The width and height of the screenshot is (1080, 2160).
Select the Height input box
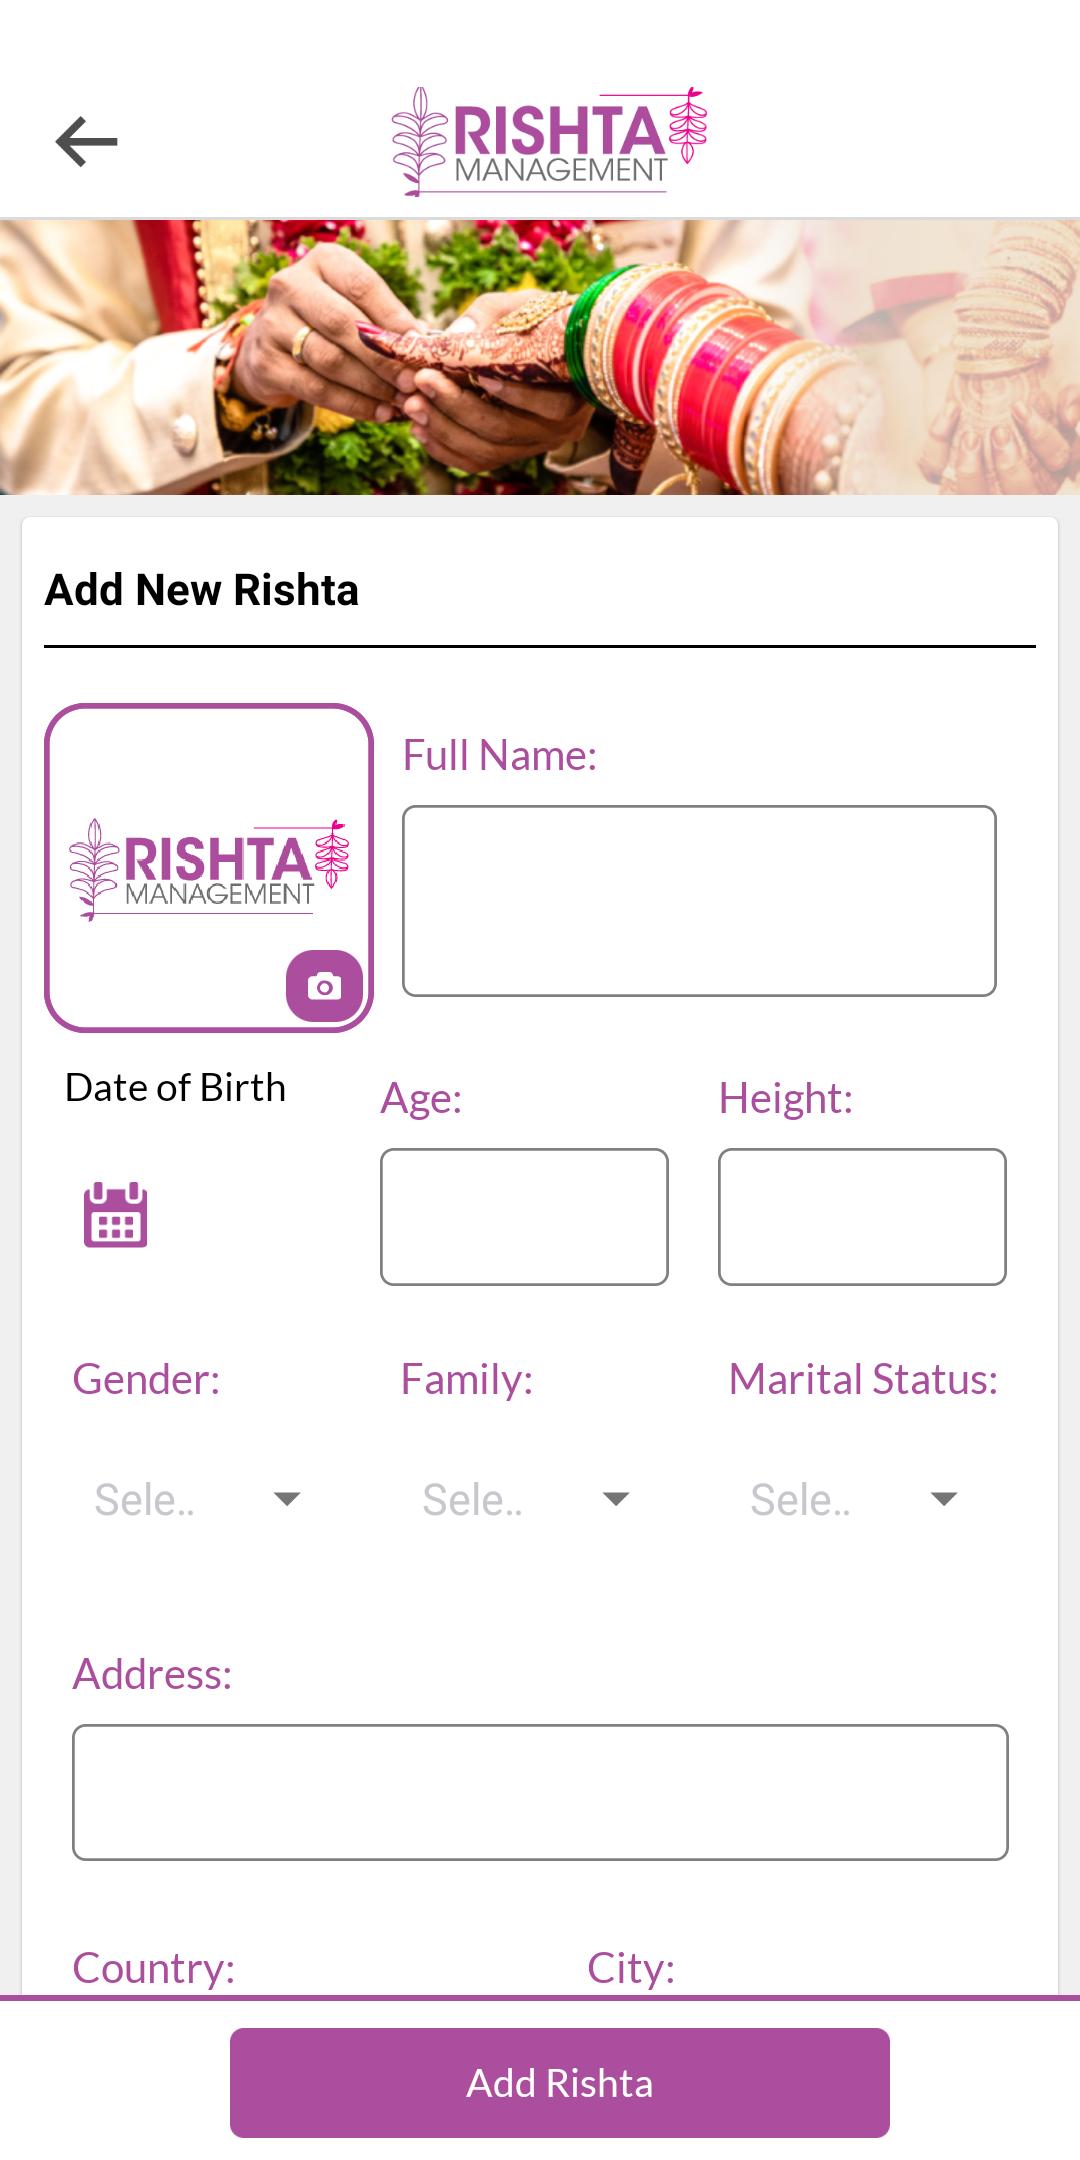pos(862,1216)
